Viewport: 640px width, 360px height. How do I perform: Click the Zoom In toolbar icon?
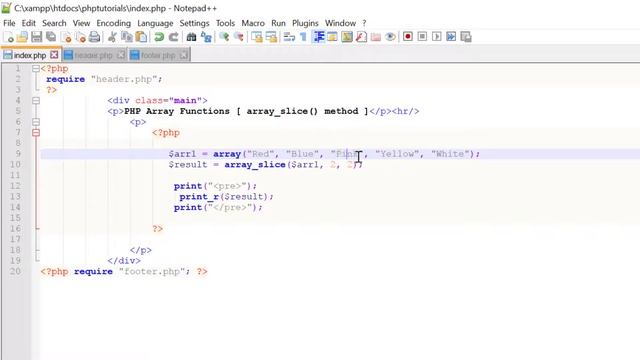pyautogui.click(x=224, y=37)
